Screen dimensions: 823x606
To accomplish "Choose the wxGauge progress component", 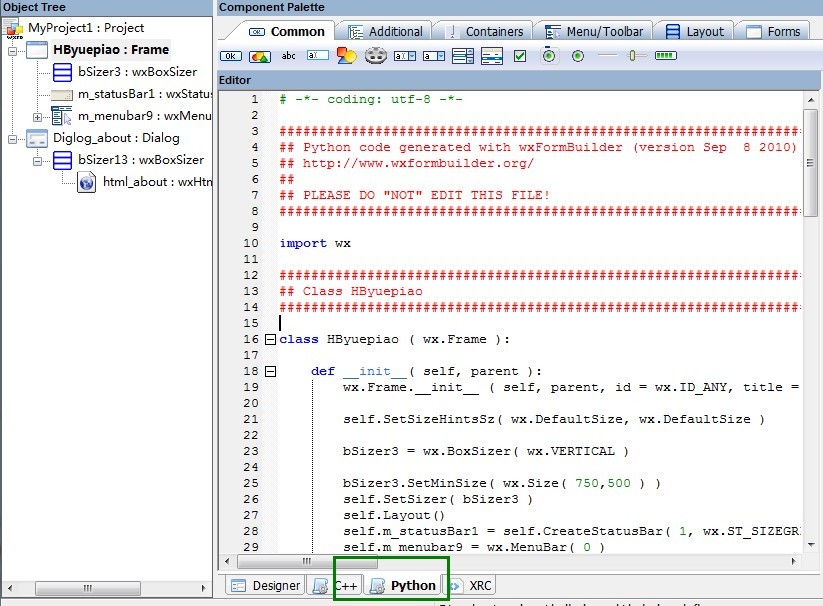I will [x=666, y=55].
